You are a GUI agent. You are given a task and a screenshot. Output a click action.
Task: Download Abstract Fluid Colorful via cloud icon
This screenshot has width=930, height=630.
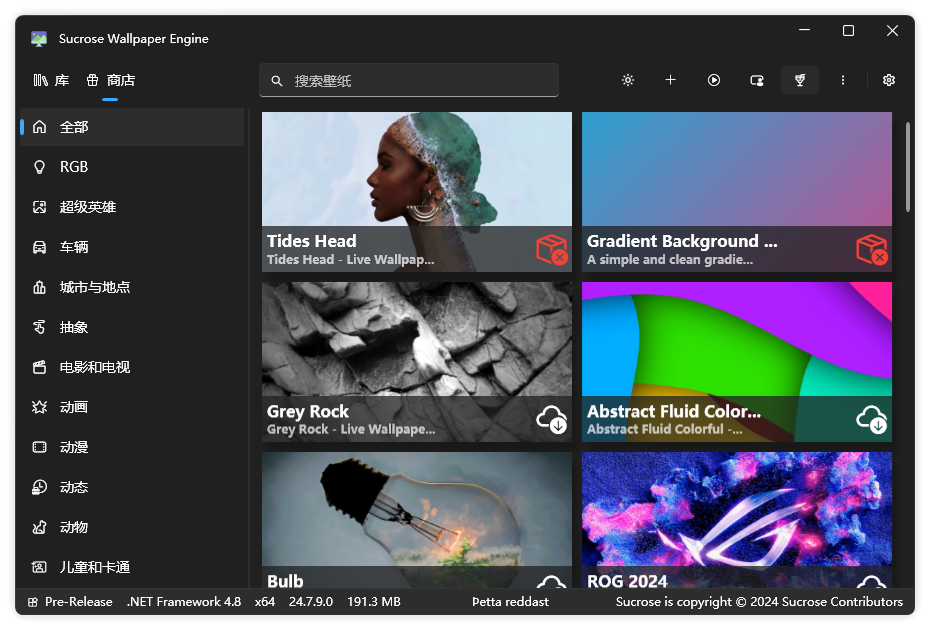point(871,419)
